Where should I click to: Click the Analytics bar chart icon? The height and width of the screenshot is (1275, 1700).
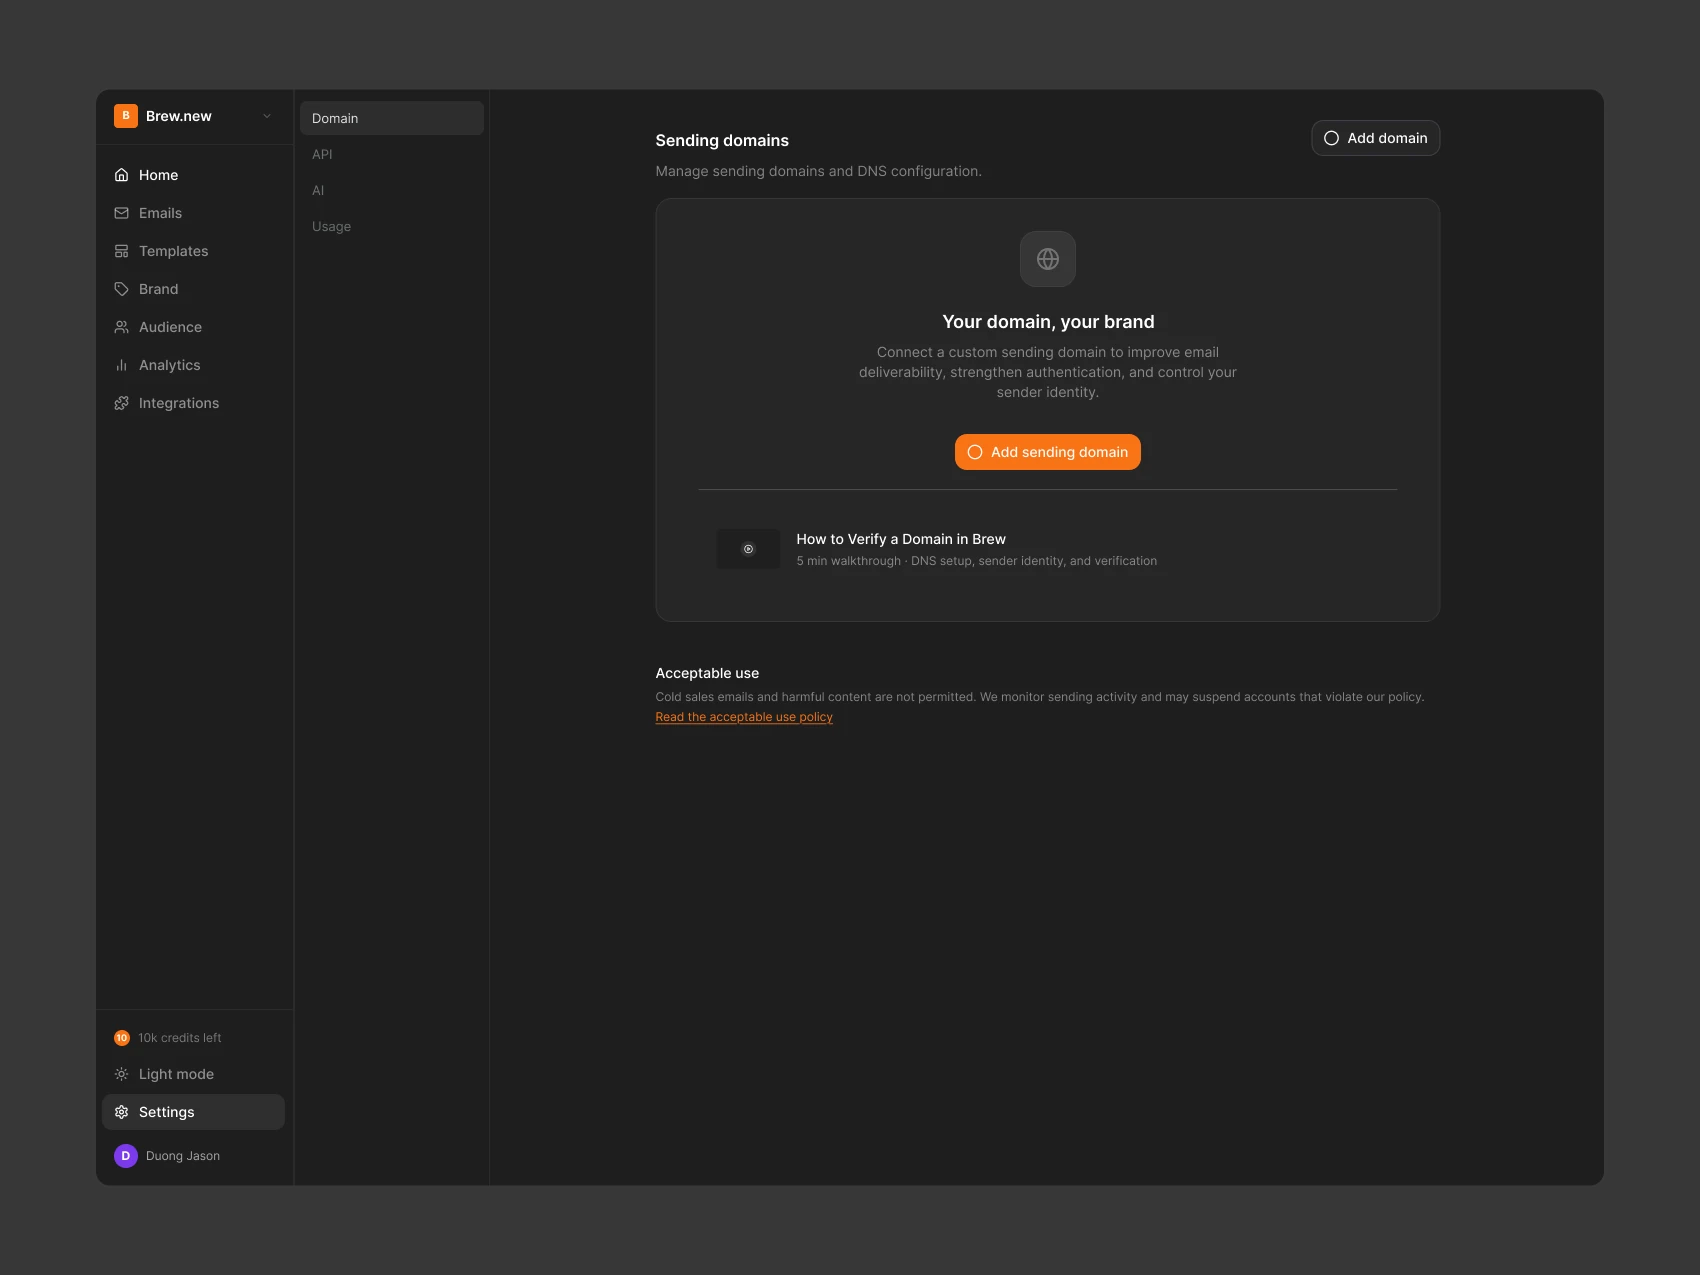tap(122, 365)
